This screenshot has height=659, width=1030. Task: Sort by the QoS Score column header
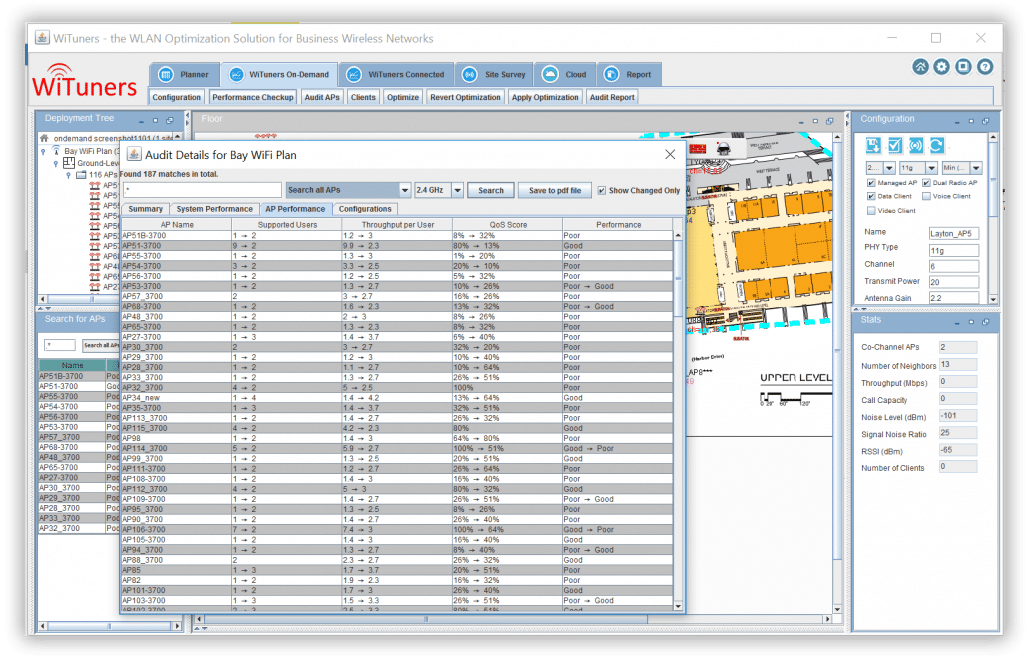[x=507, y=225]
